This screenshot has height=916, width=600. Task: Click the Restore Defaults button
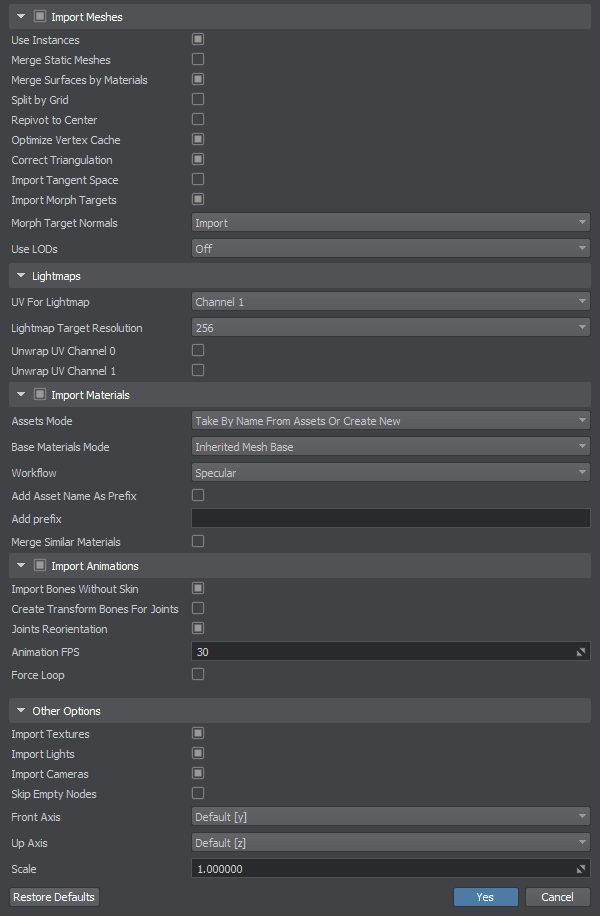click(x=55, y=897)
